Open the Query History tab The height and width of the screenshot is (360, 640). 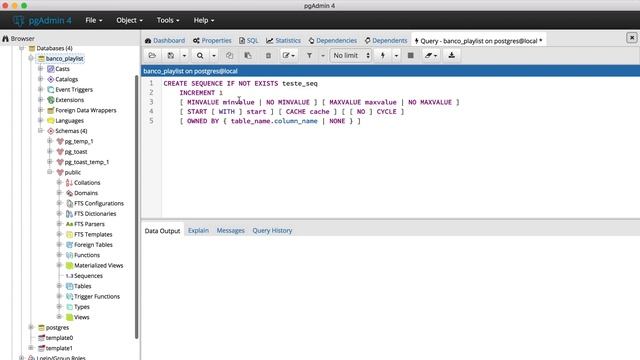[272, 231]
